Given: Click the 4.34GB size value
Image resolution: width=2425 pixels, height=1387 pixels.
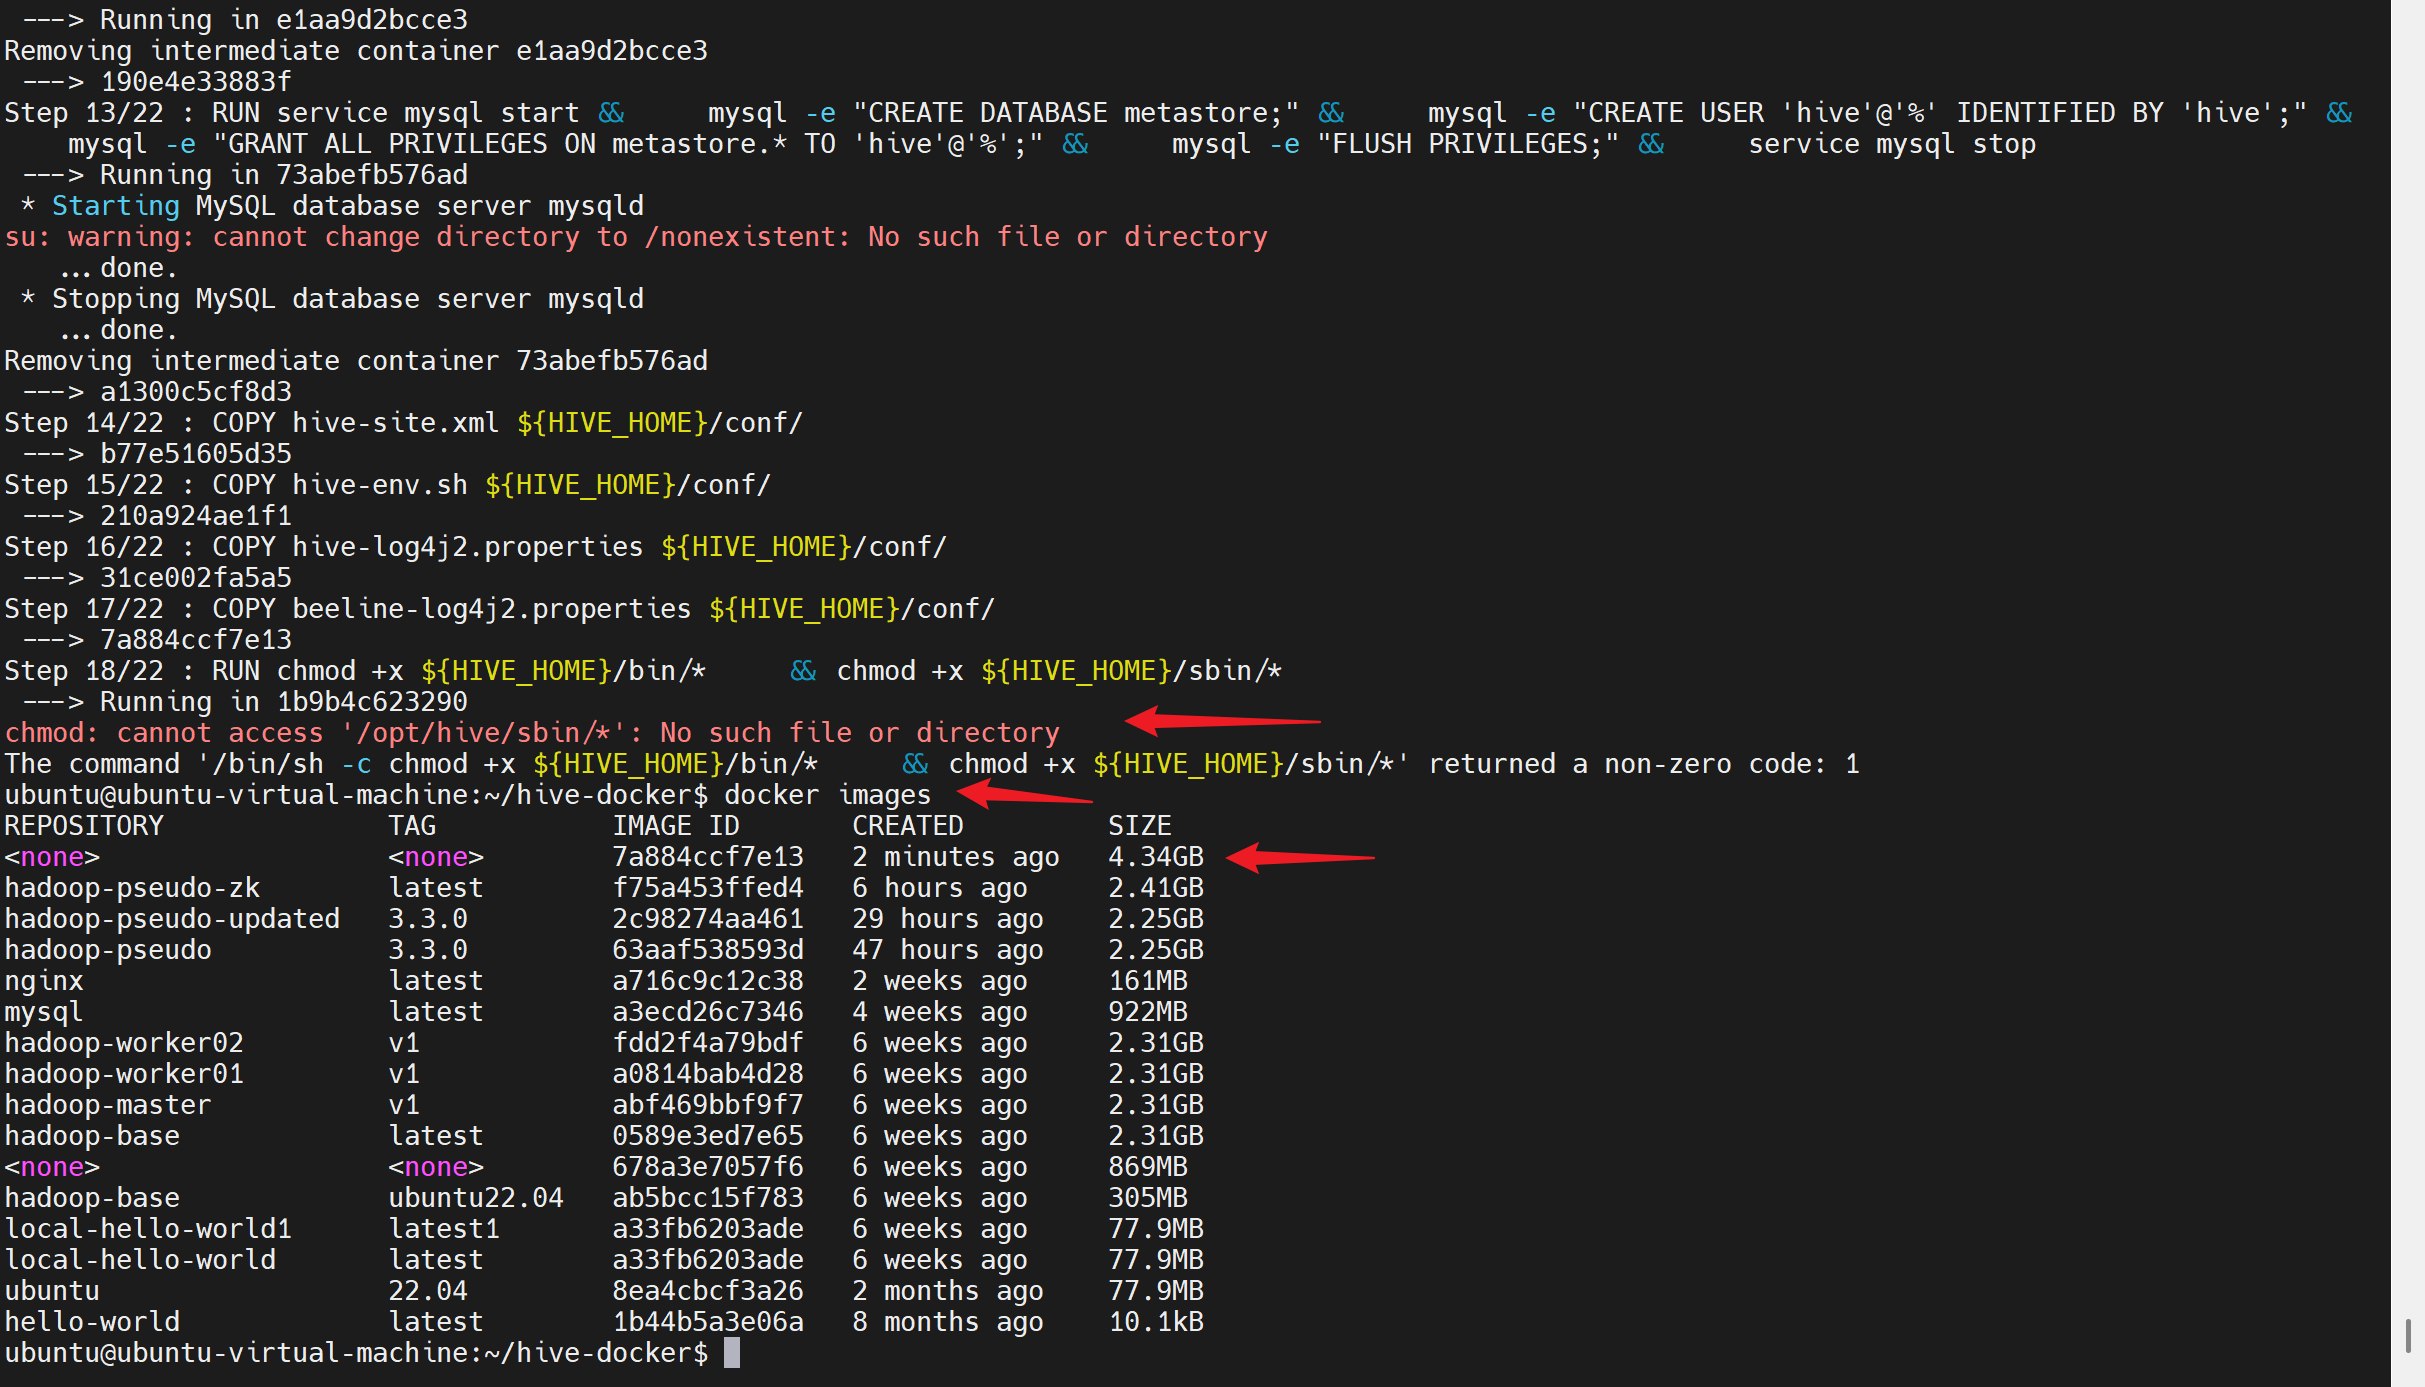Looking at the screenshot, I should [1155, 857].
